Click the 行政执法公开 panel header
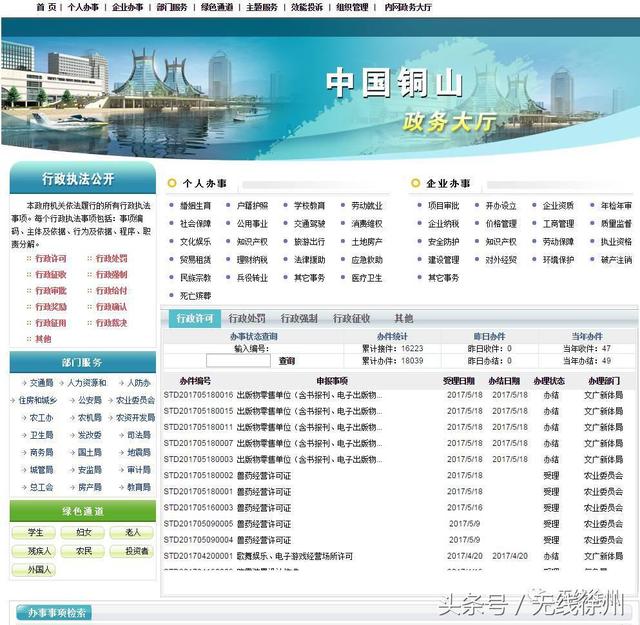640x625 pixels. coord(82,179)
